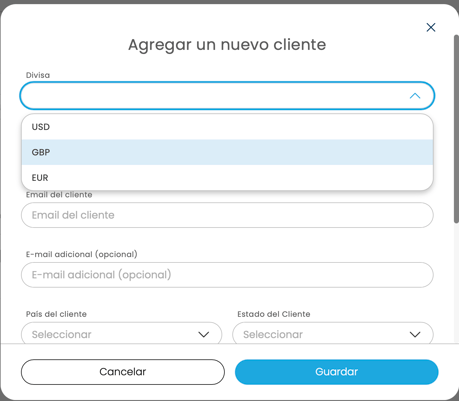This screenshot has height=401, width=459.
Task: Click the dialog's vertical scrollbar
Action: pyautogui.click(x=456, y=129)
